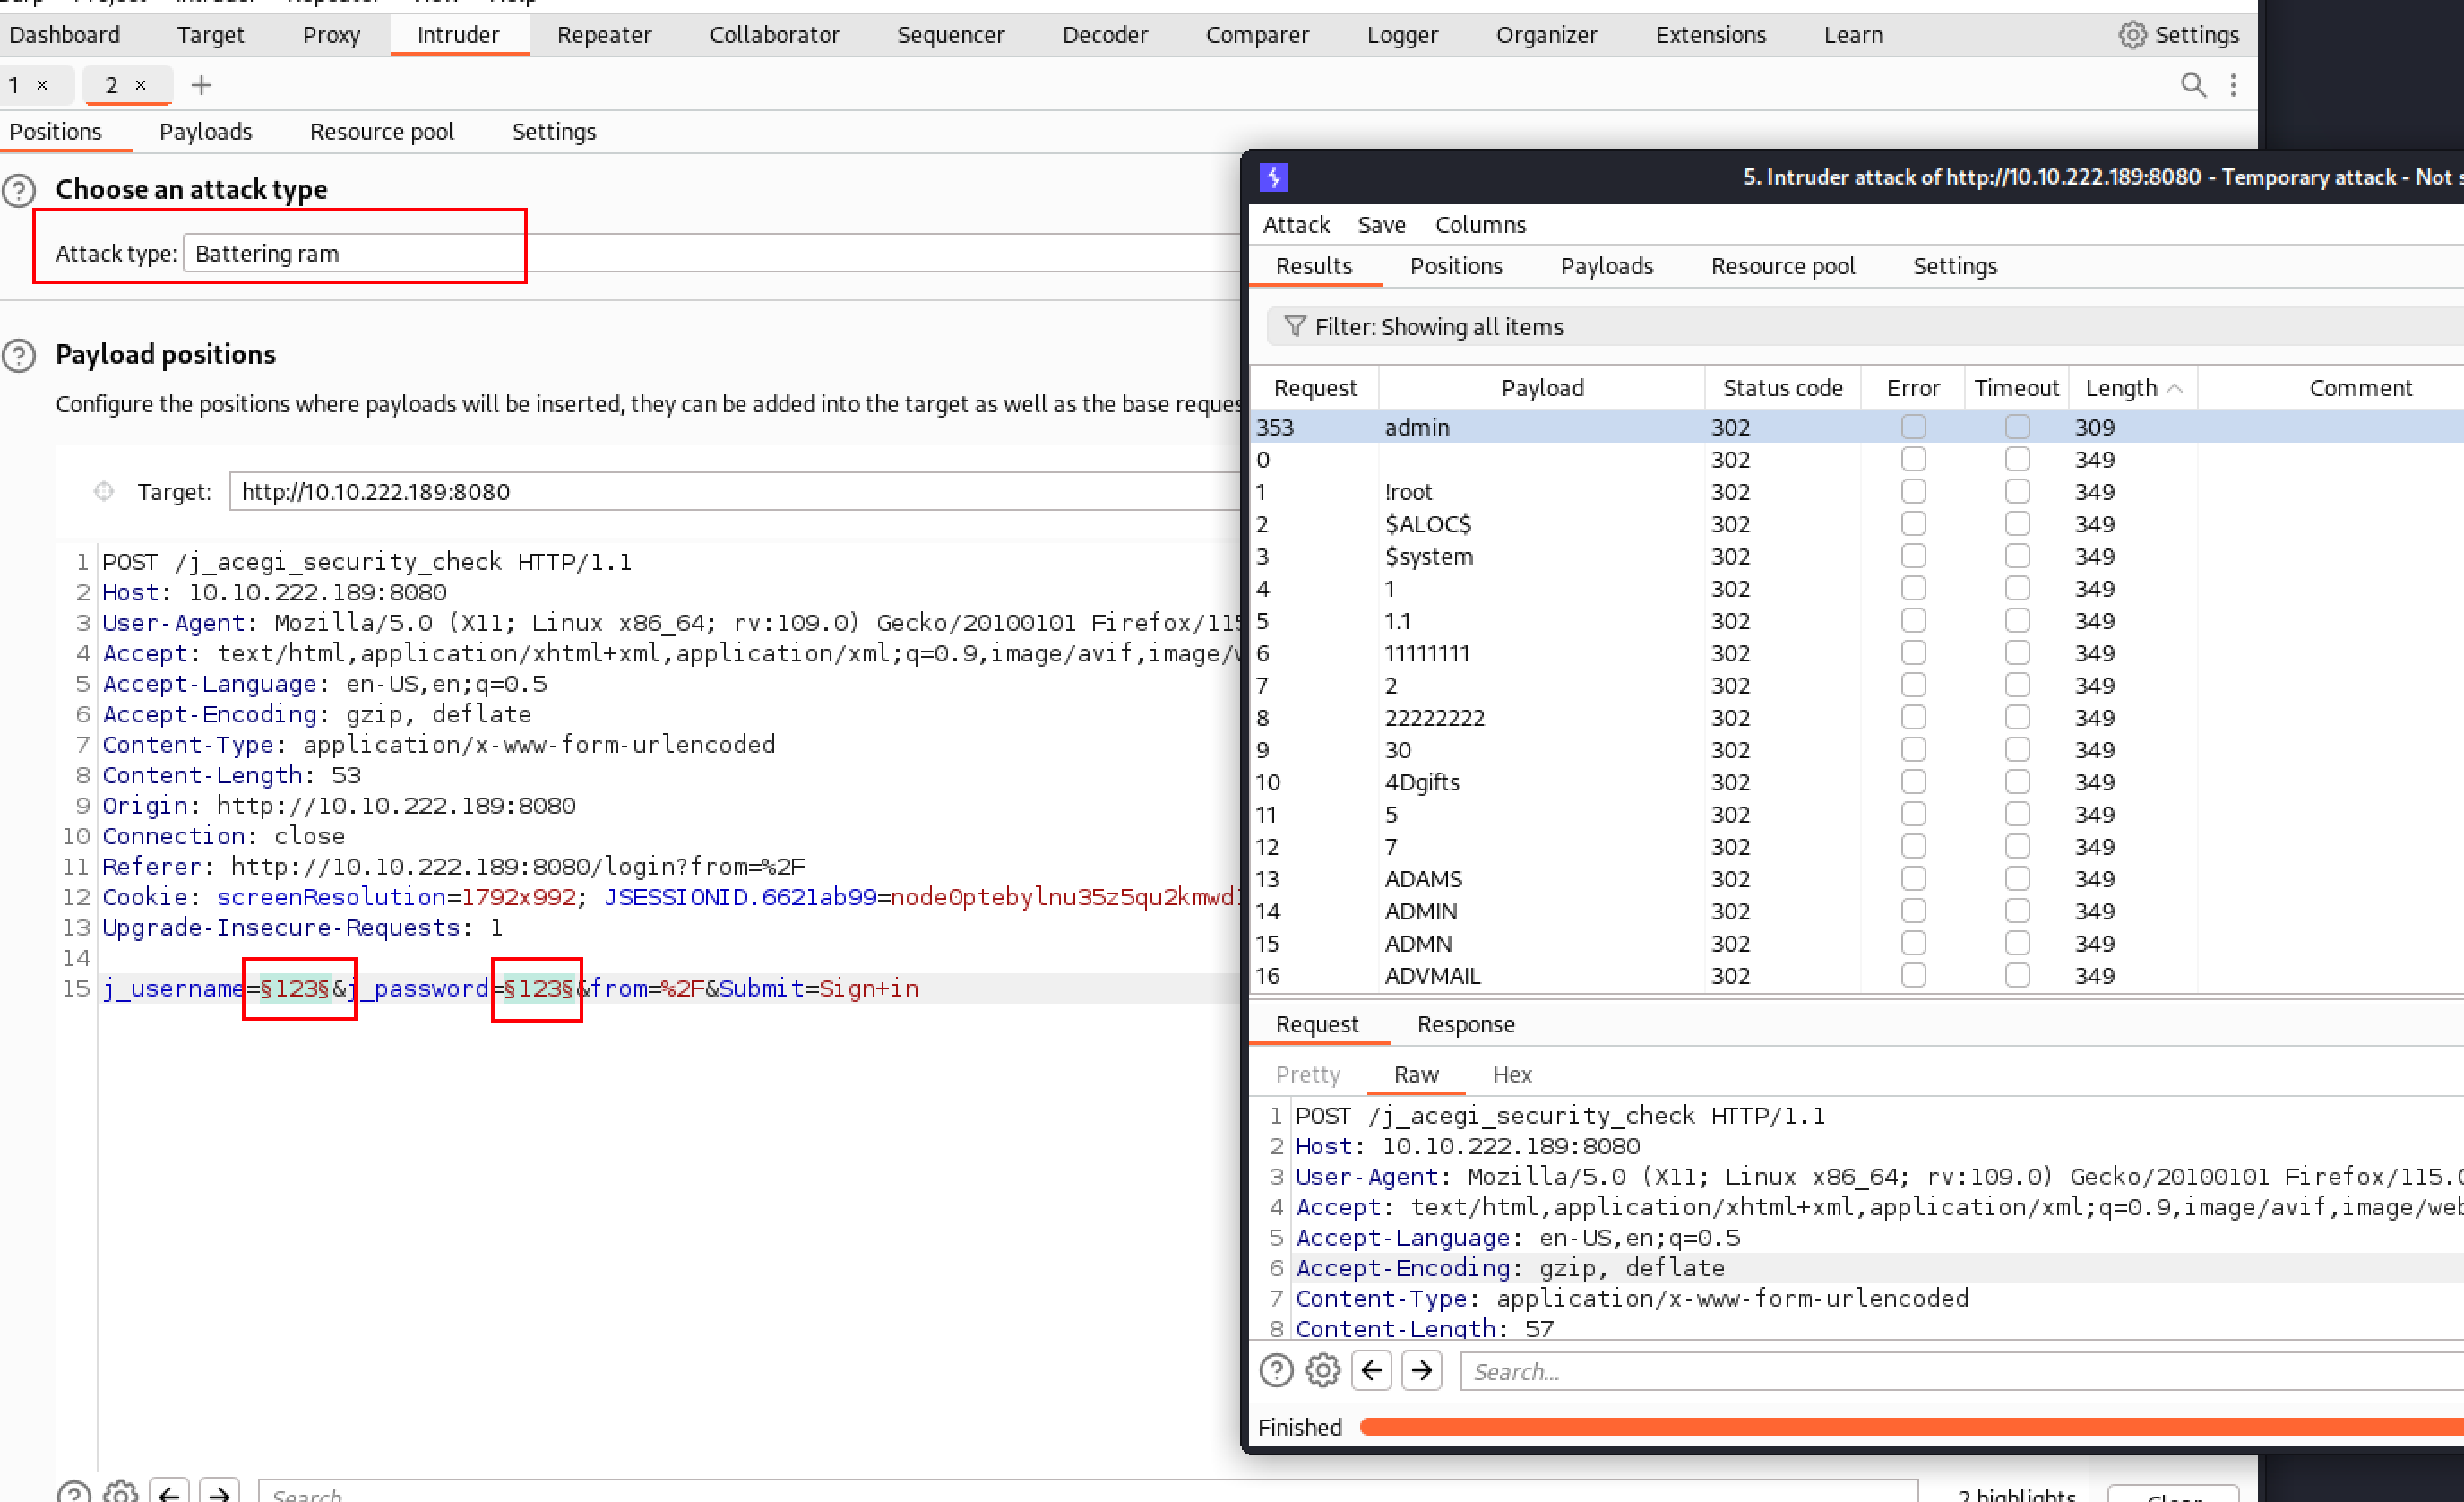Image resolution: width=2464 pixels, height=1502 pixels.
Task: Click the search magnifier icon in Intruder tabs
Action: pos(2192,85)
